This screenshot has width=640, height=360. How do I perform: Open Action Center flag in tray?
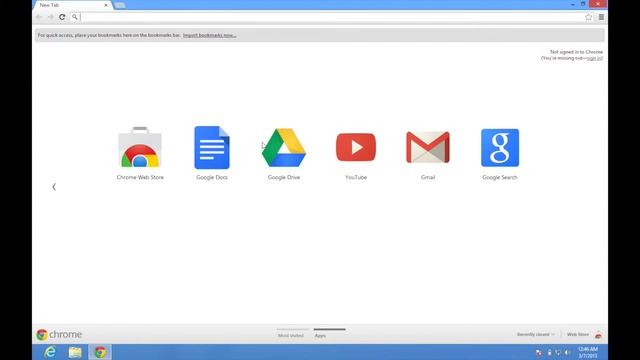pyautogui.click(x=539, y=352)
